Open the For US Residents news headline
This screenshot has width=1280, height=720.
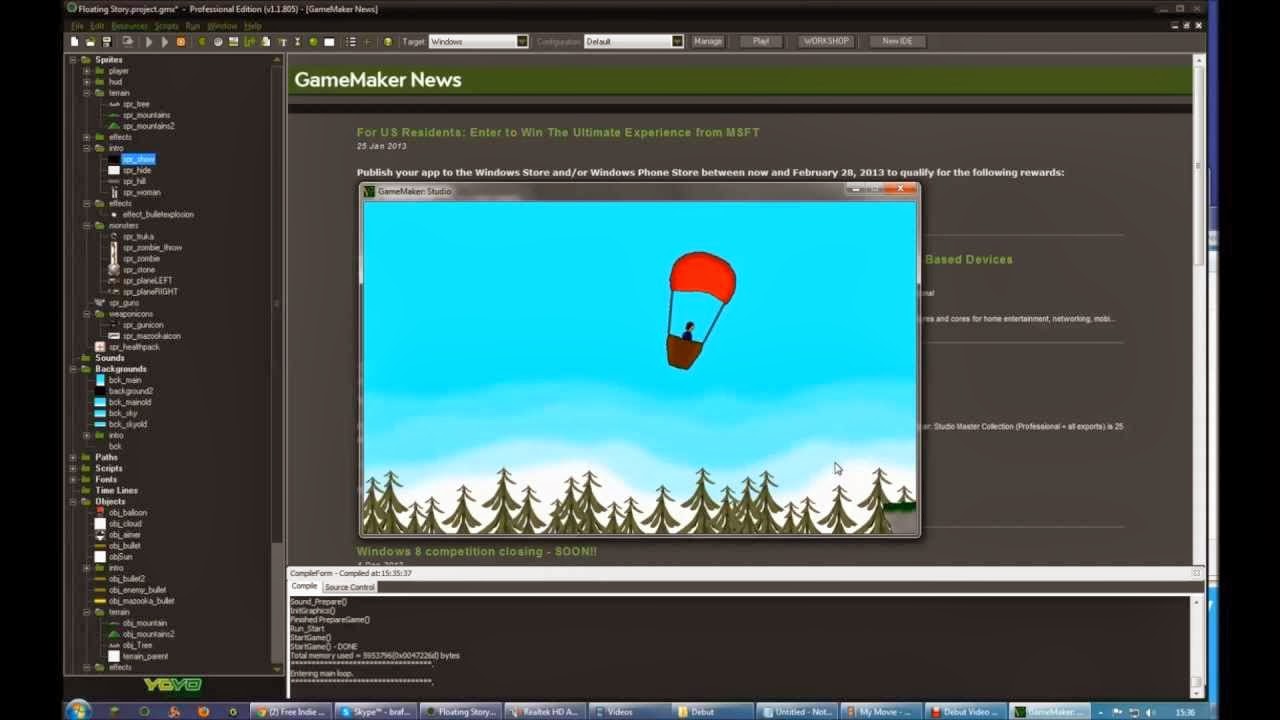pyautogui.click(x=558, y=132)
